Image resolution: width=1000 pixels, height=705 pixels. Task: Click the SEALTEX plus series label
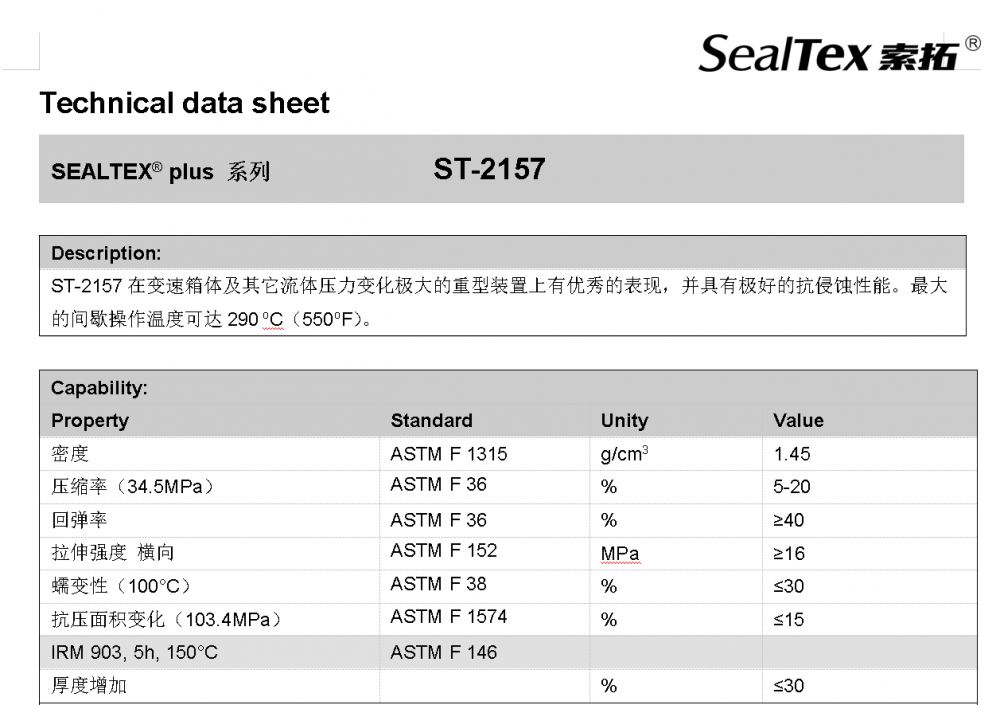[161, 172]
